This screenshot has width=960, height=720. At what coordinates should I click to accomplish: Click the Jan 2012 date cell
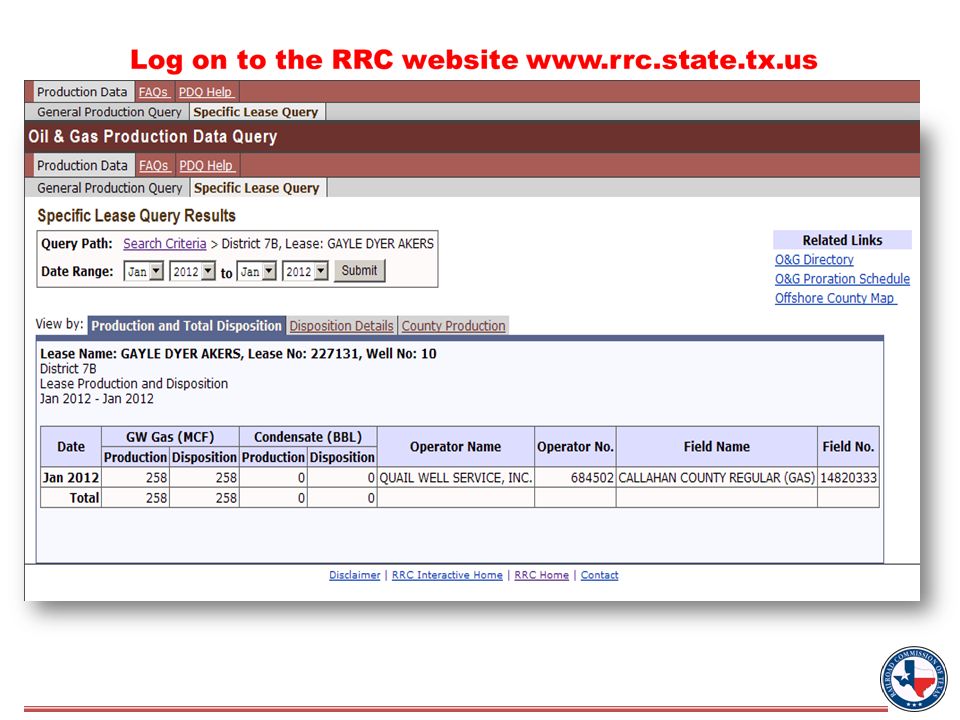pos(71,478)
